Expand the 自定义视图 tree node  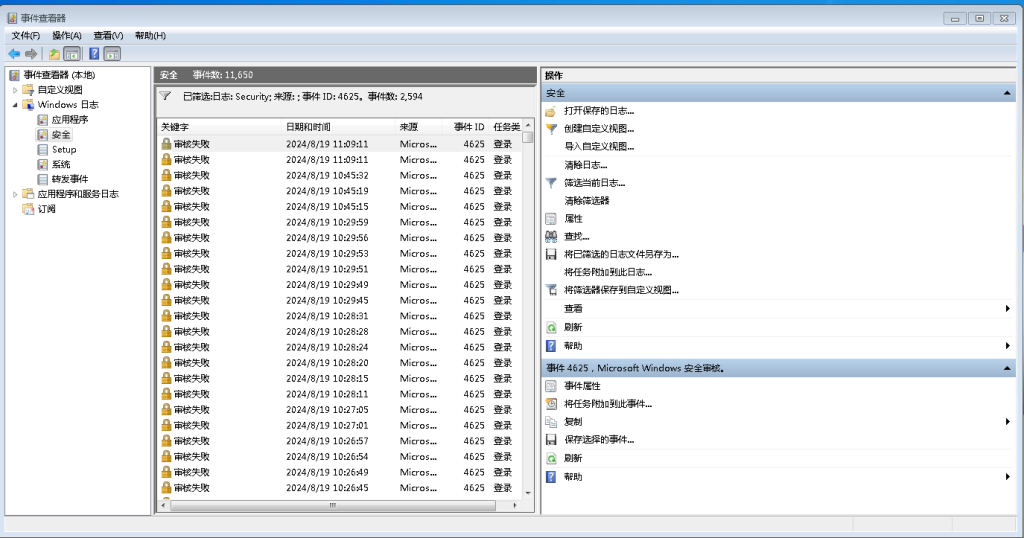click(x=15, y=90)
